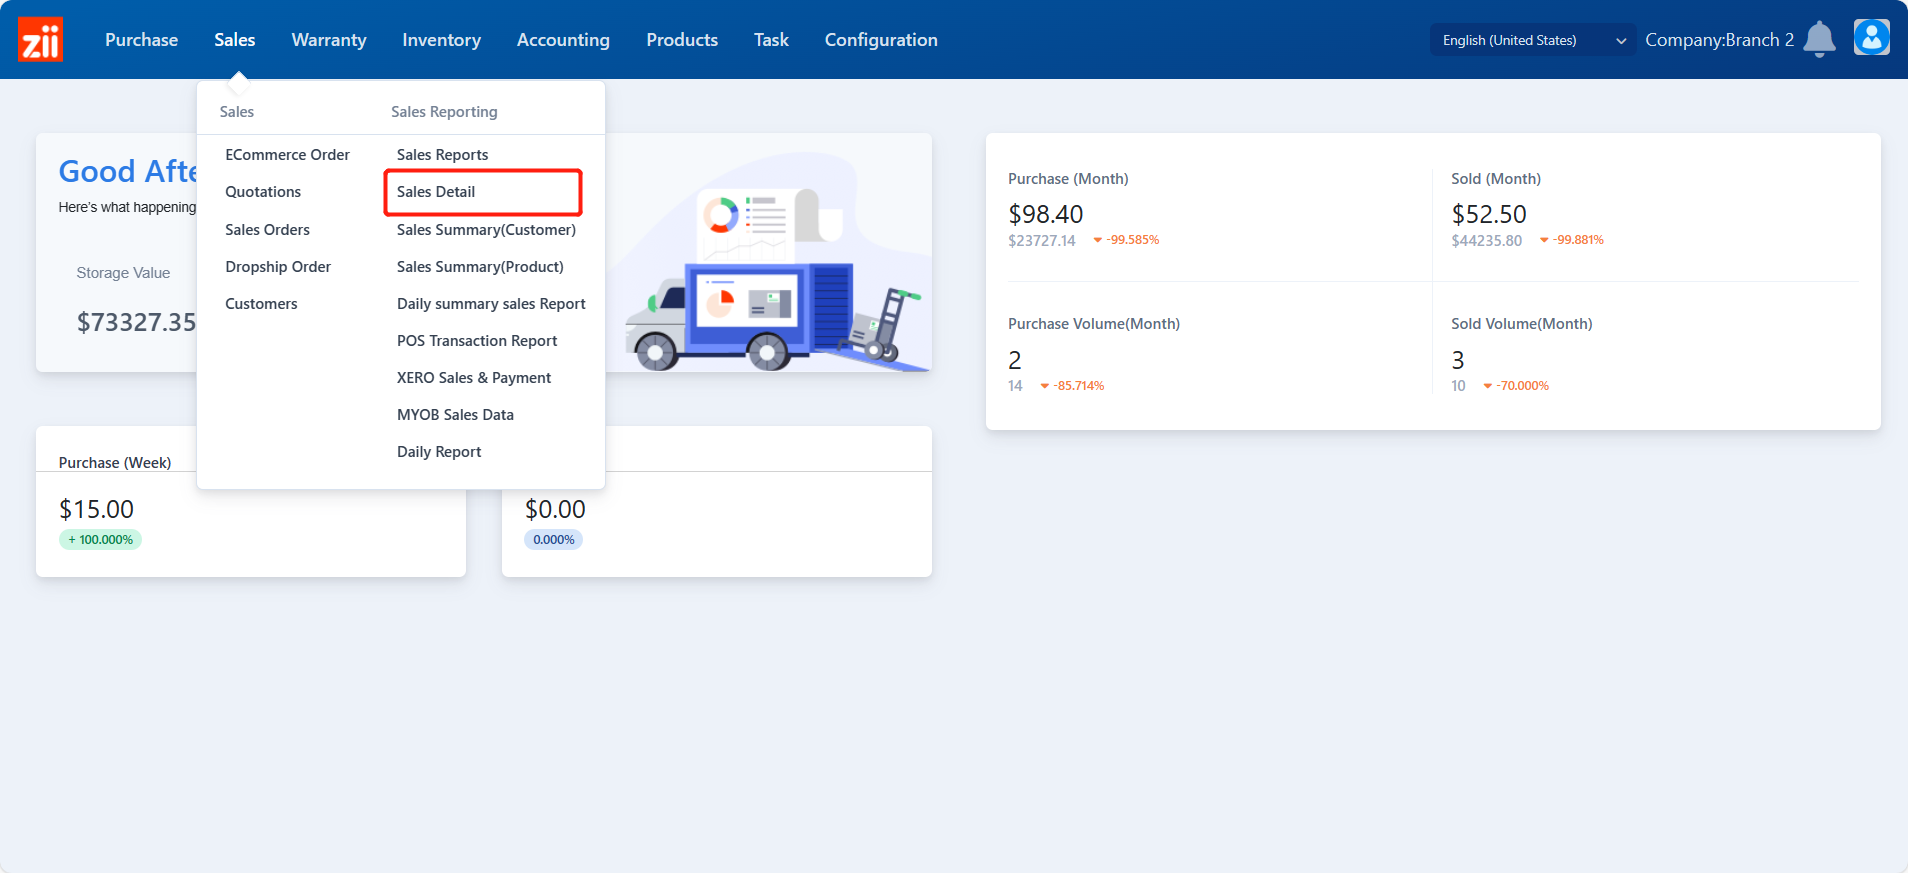Open Sales Summary(Product) report
This screenshot has width=1908, height=873.
480,267
